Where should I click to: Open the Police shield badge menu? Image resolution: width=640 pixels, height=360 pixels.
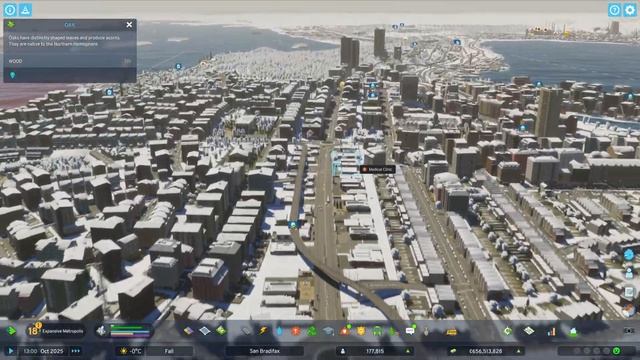[x=361, y=331]
